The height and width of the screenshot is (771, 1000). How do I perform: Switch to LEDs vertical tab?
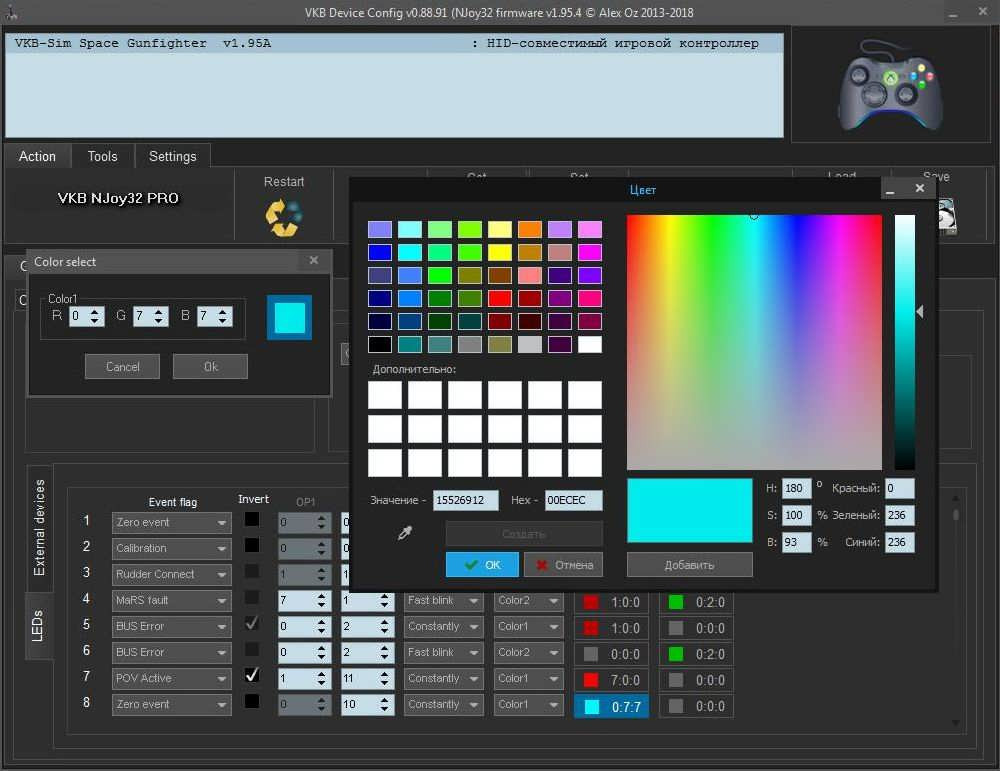[38, 626]
